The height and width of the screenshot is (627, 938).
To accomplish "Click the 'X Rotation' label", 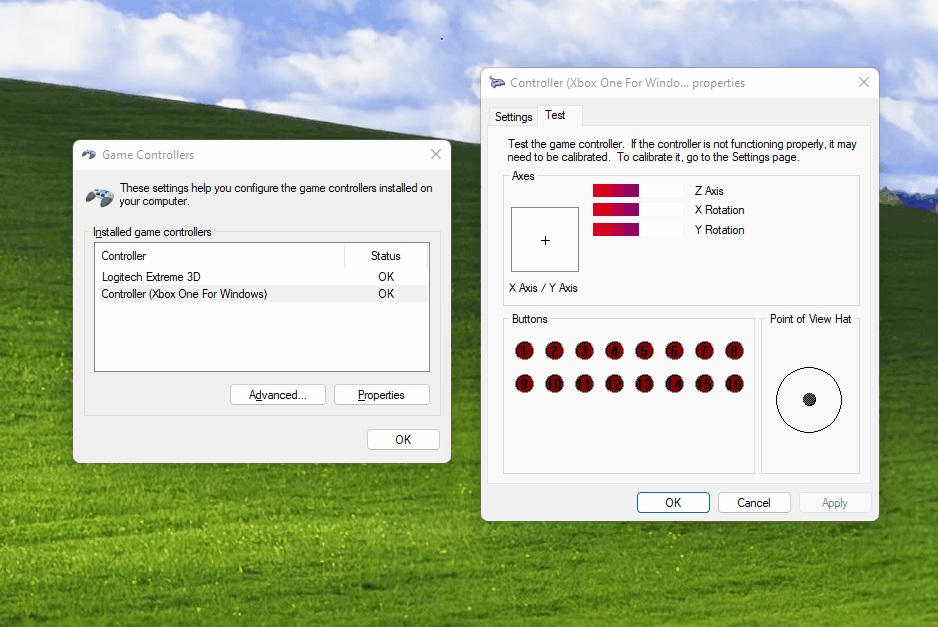I will pos(720,210).
